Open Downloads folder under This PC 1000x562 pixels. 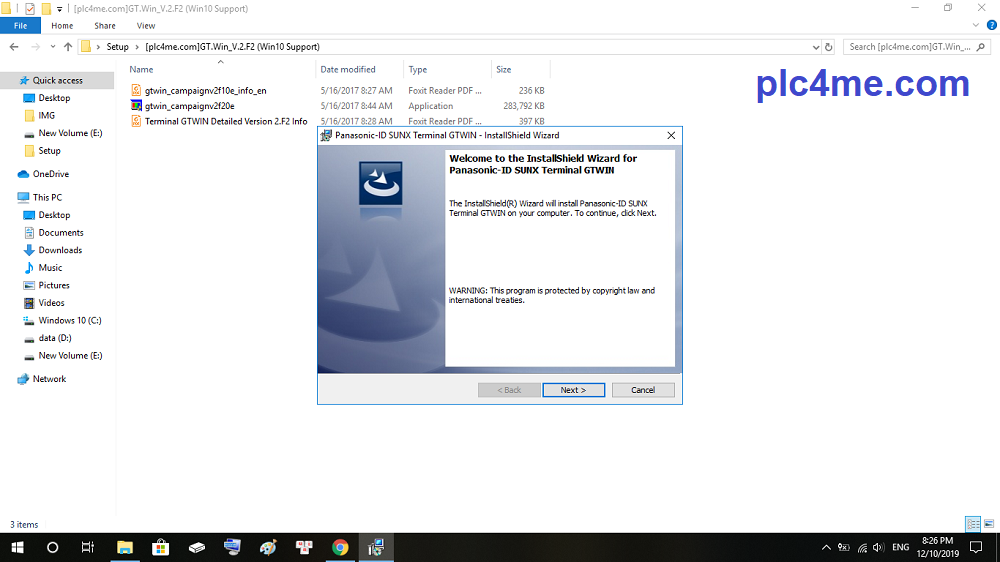pyautogui.click(x=60, y=250)
